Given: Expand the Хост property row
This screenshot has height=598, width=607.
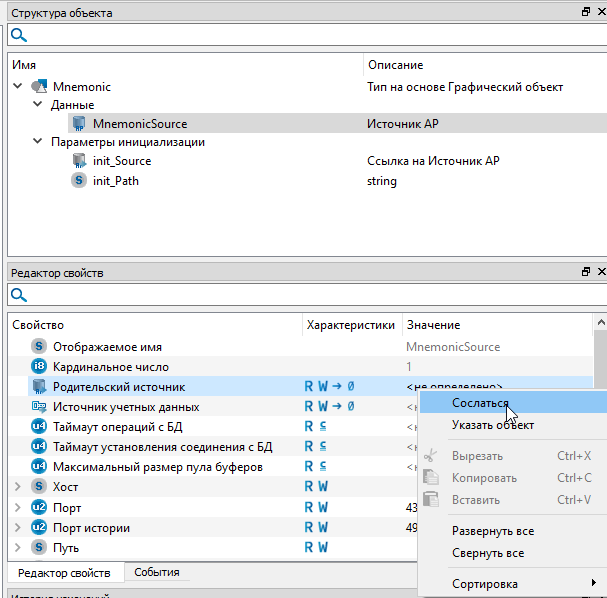Looking at the screenshot, I should pos(17,487).
